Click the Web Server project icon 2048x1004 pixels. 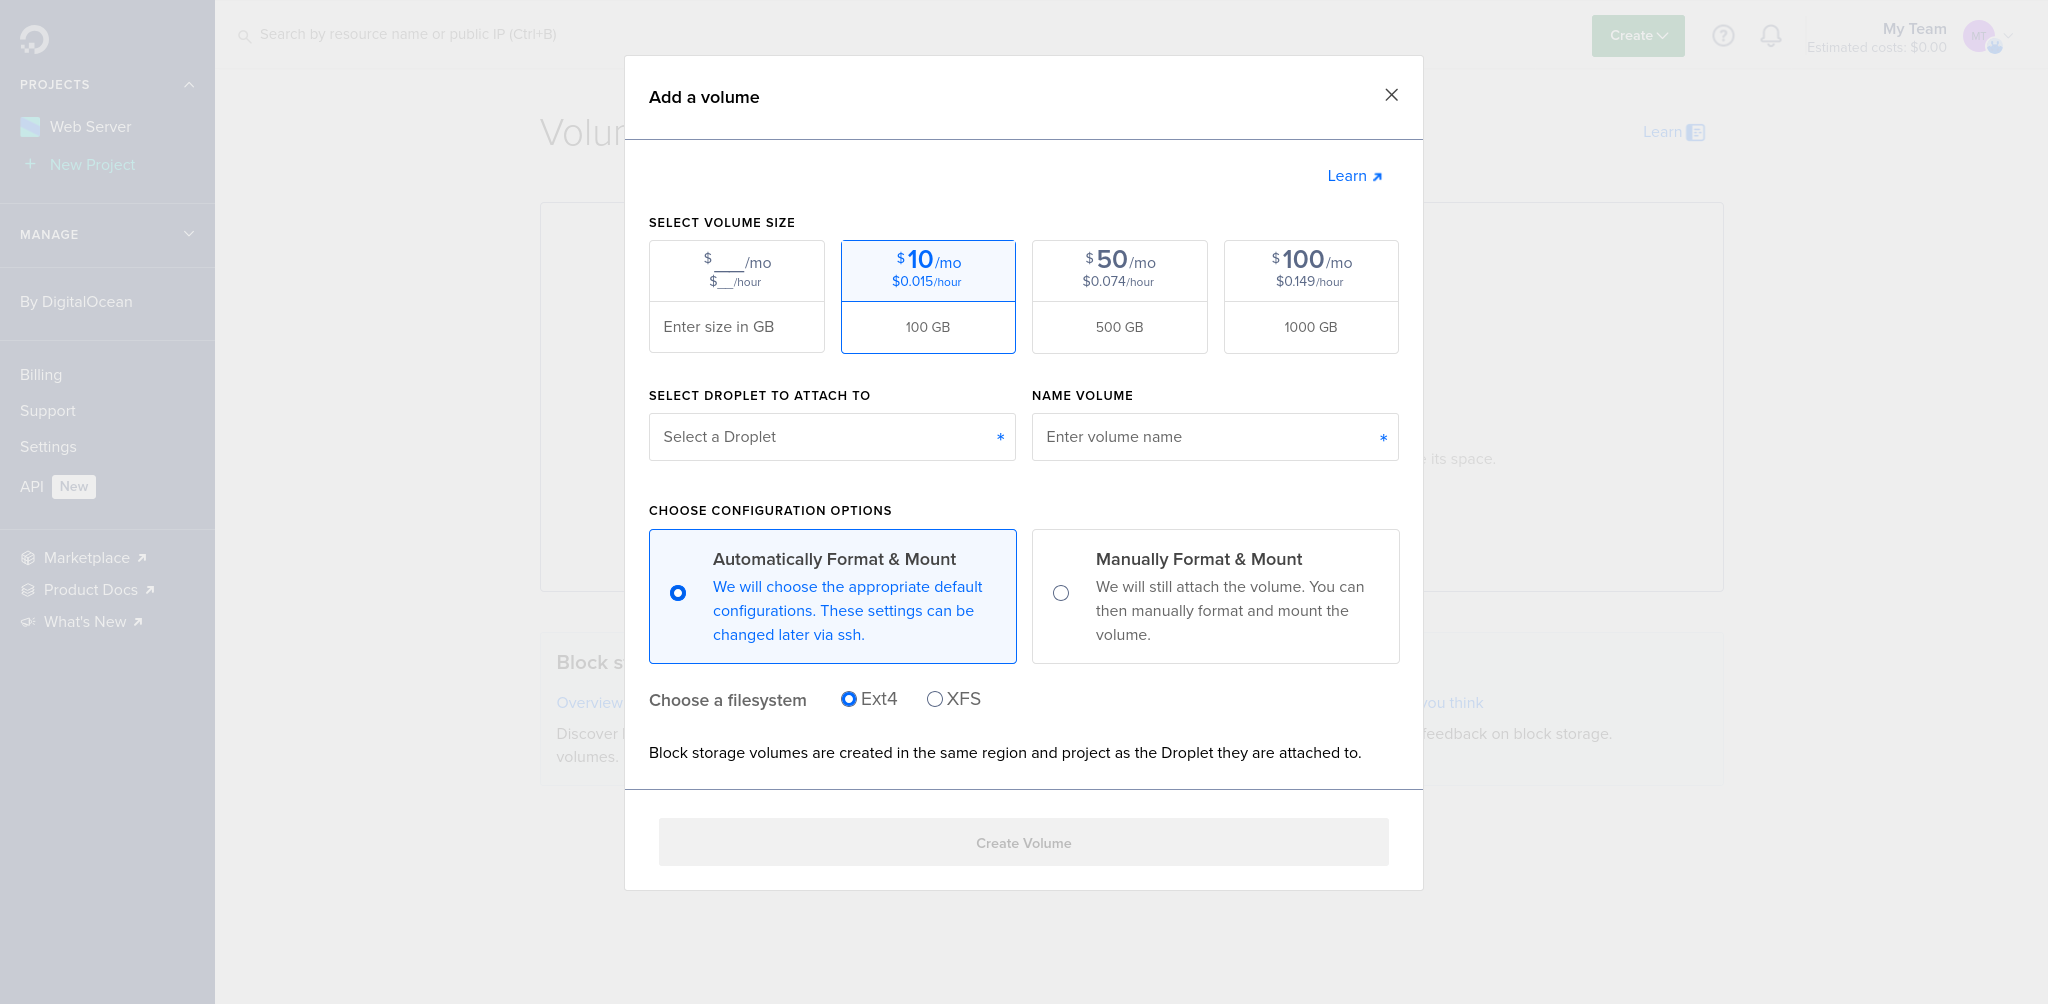28,126
